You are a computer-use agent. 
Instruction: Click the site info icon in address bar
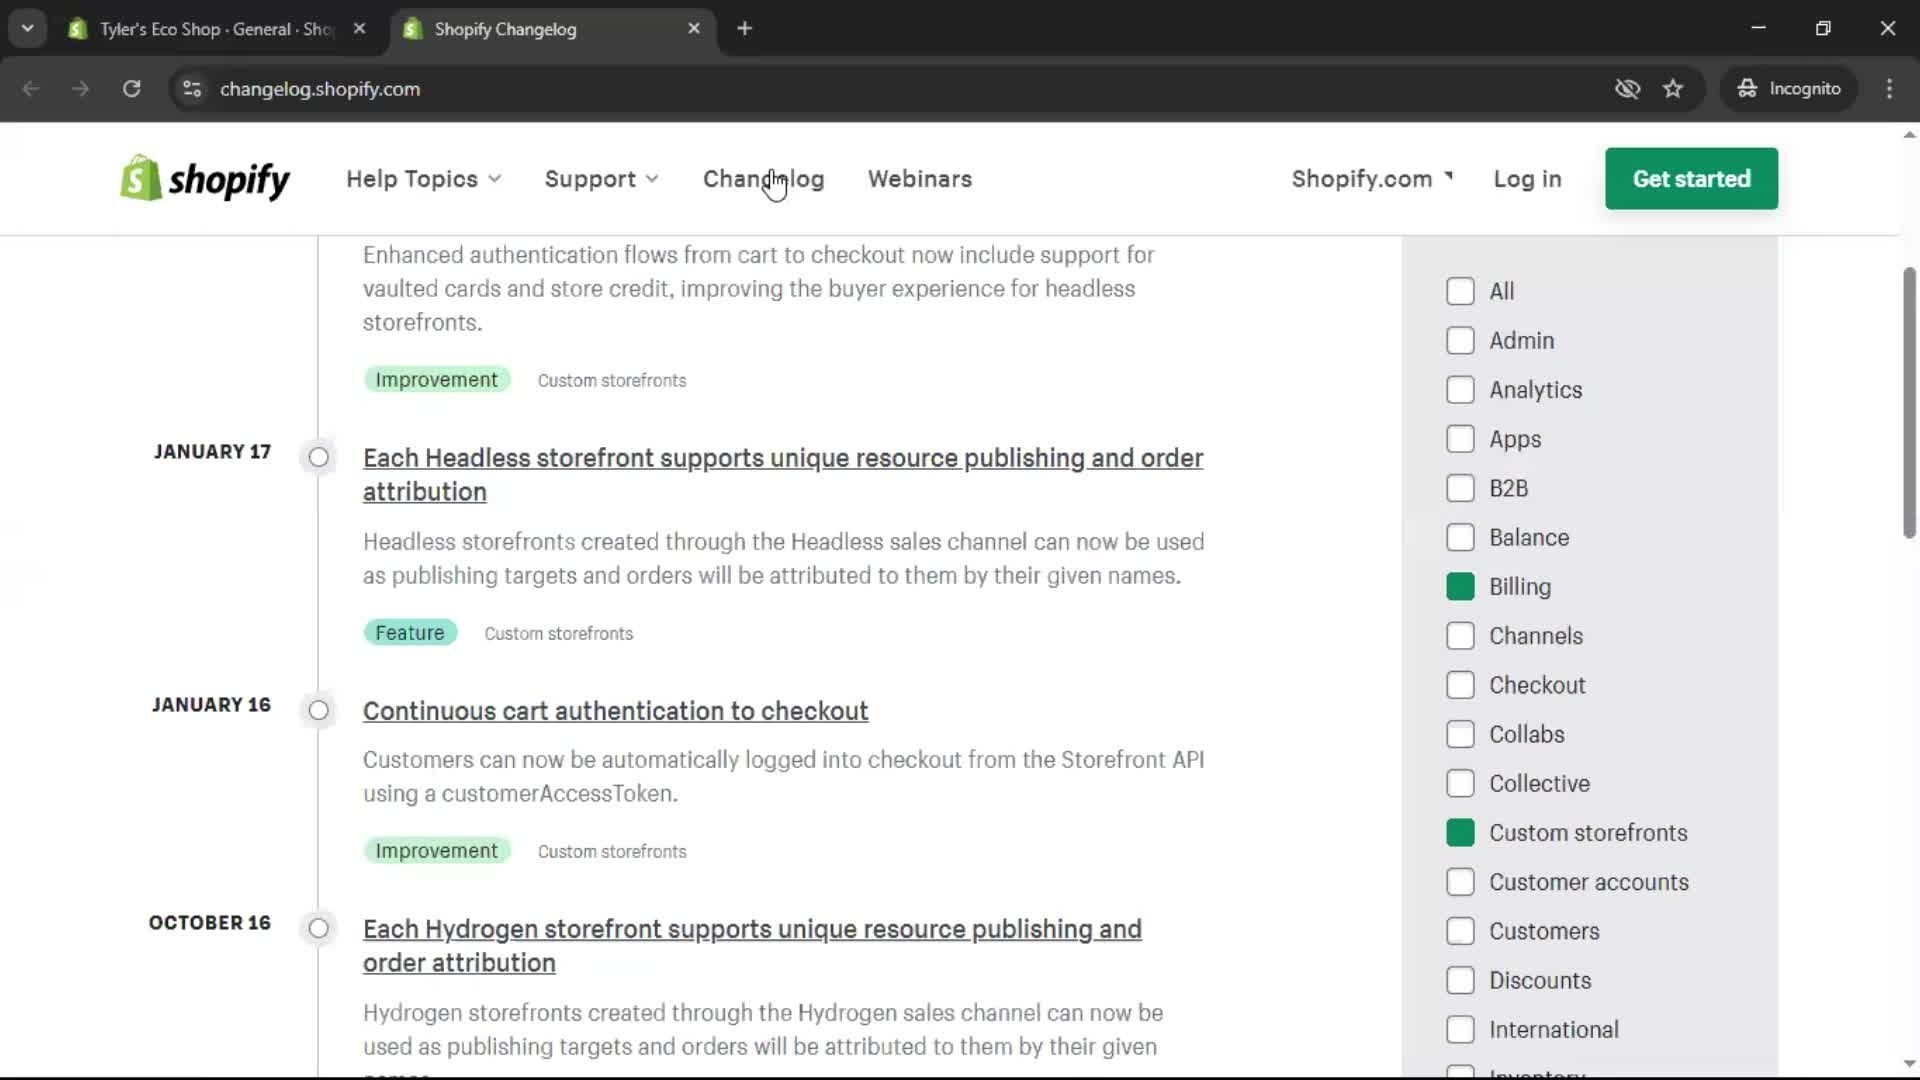[x=191, y=89]
